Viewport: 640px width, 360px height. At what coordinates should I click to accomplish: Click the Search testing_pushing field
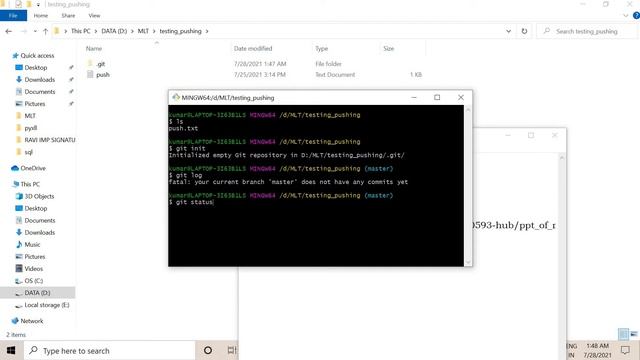click(587, 31)
